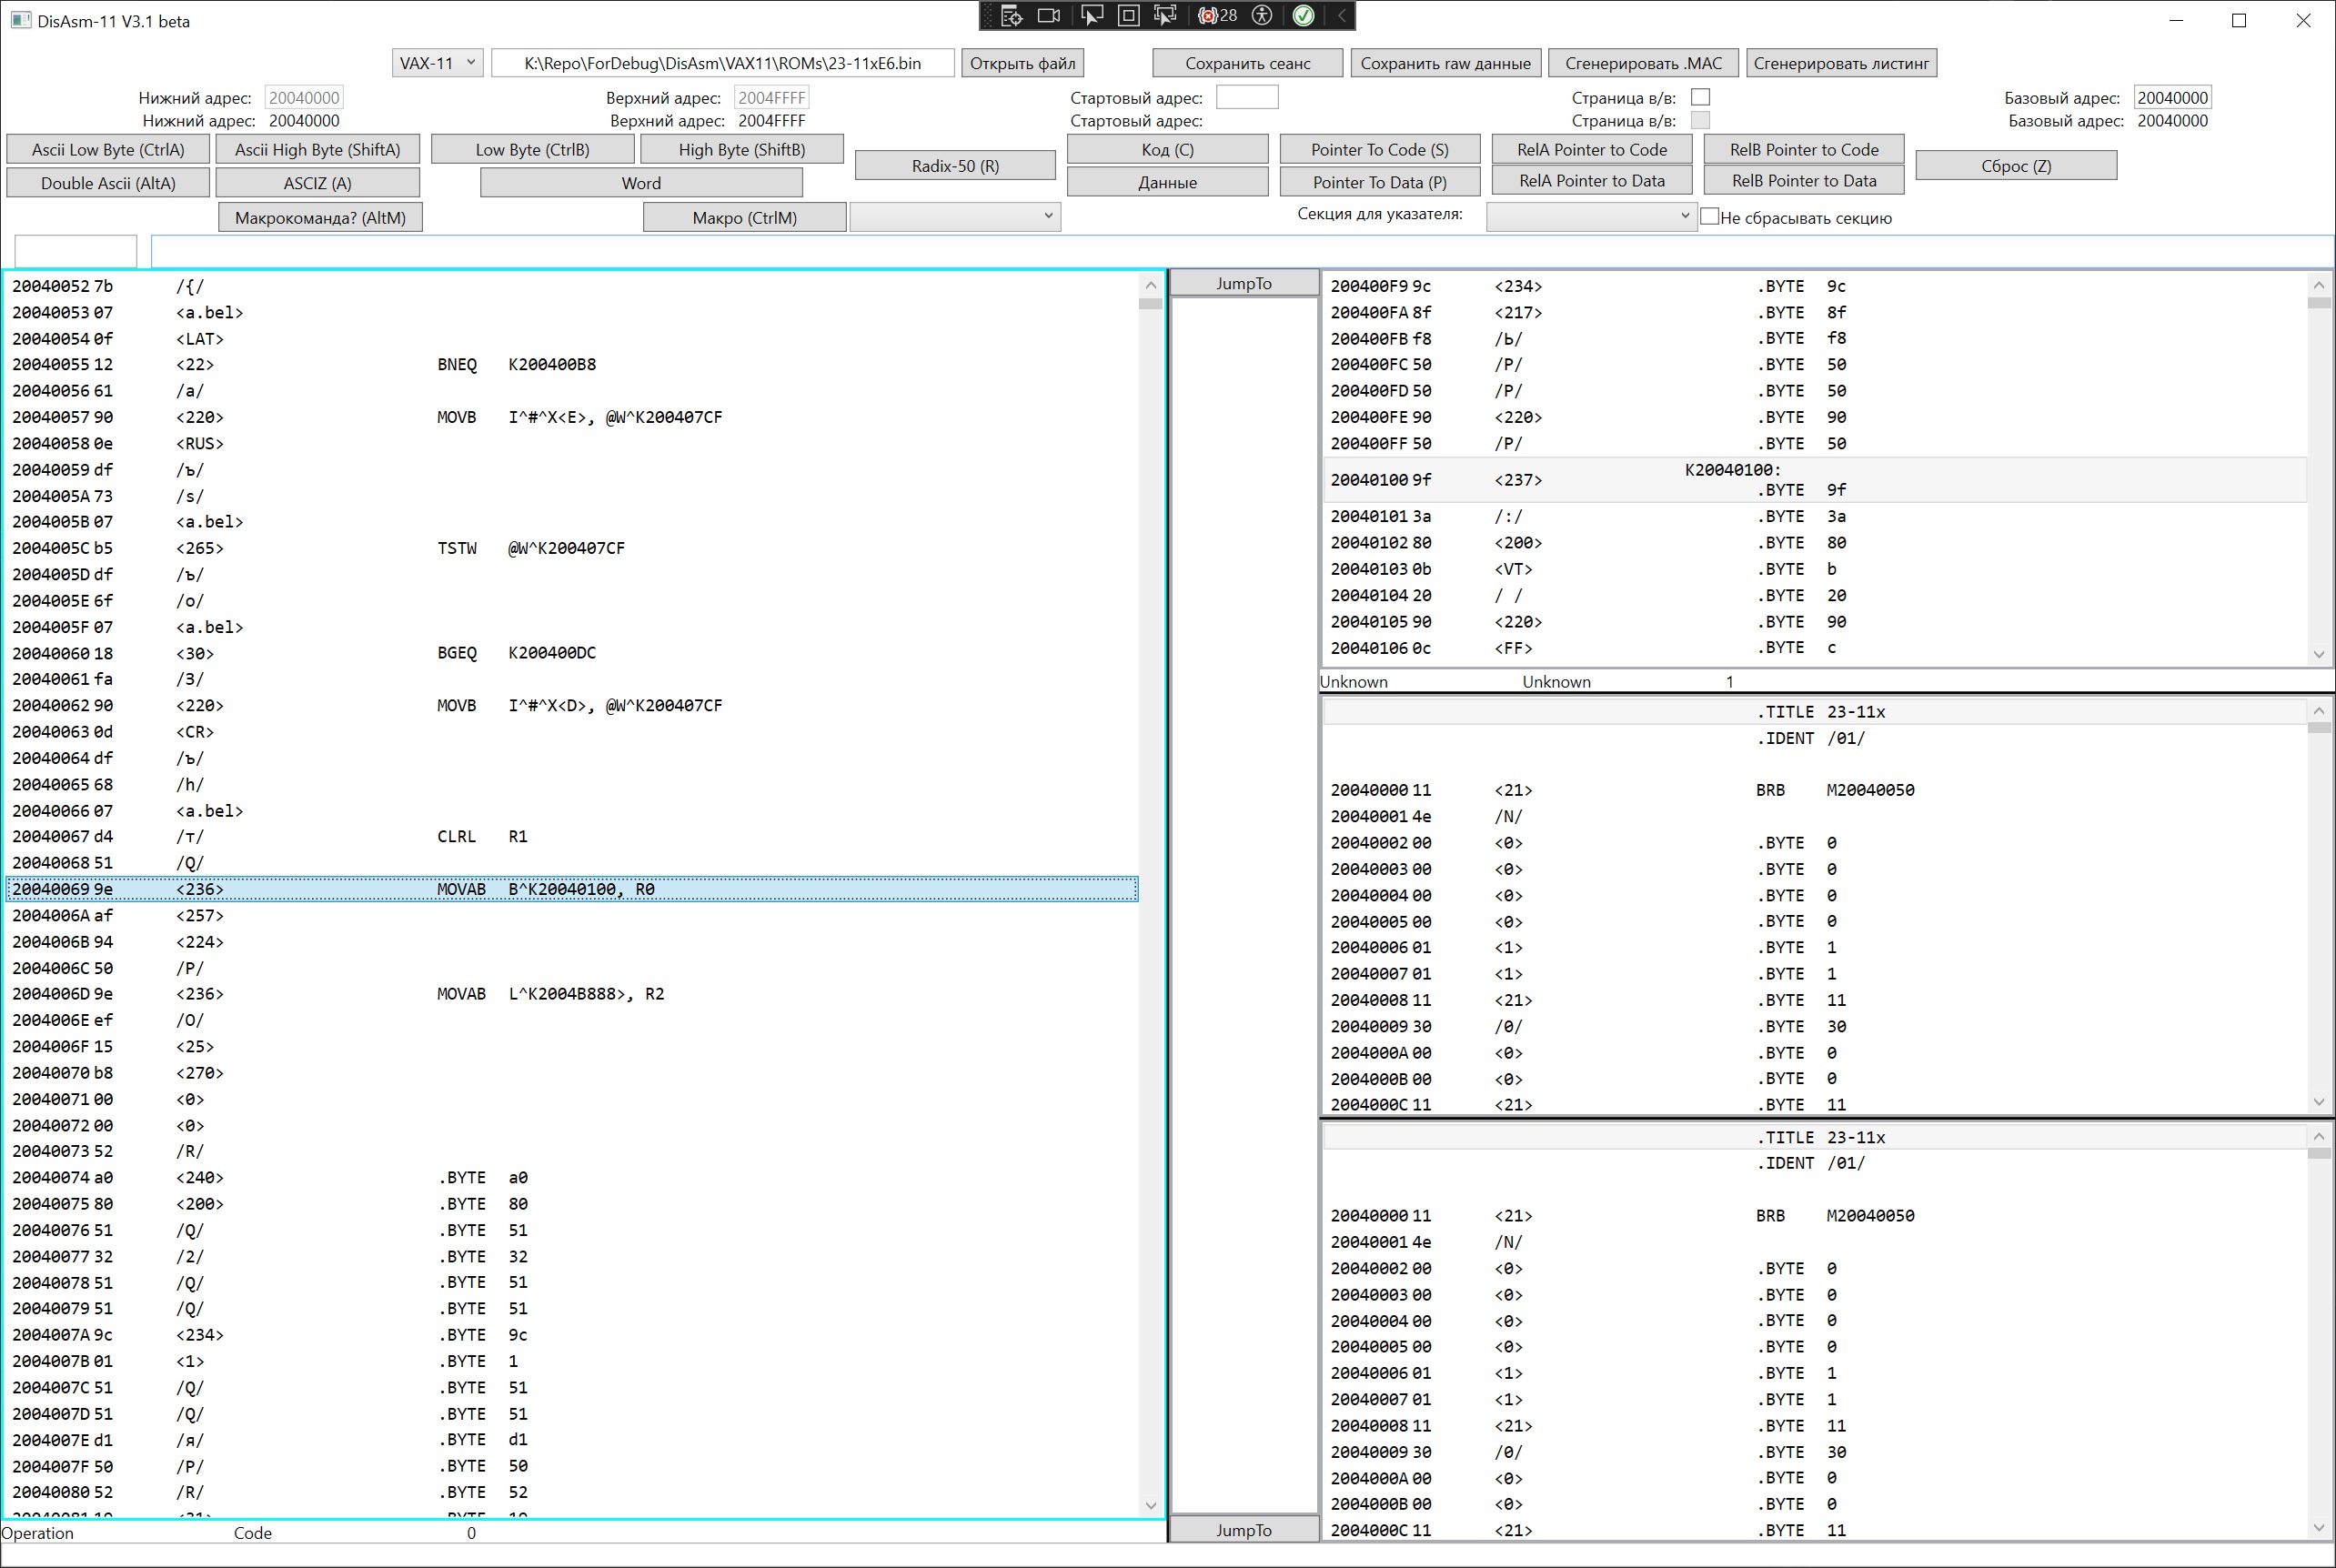Image resolution: width=2336 pixels, height=1568 pixels.
Task: Click the Track Focused Element icon
Action: pos(1165,15)
